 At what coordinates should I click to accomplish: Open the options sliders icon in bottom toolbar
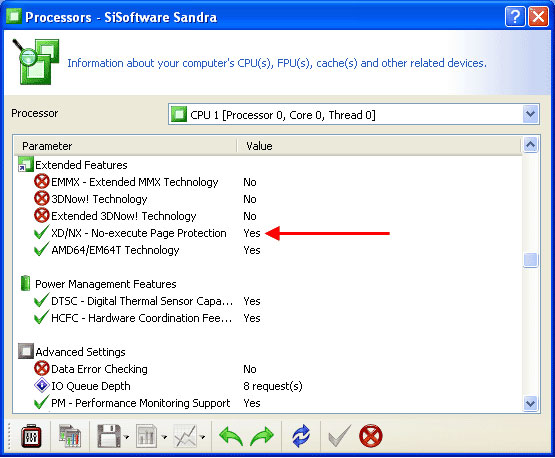31,436
